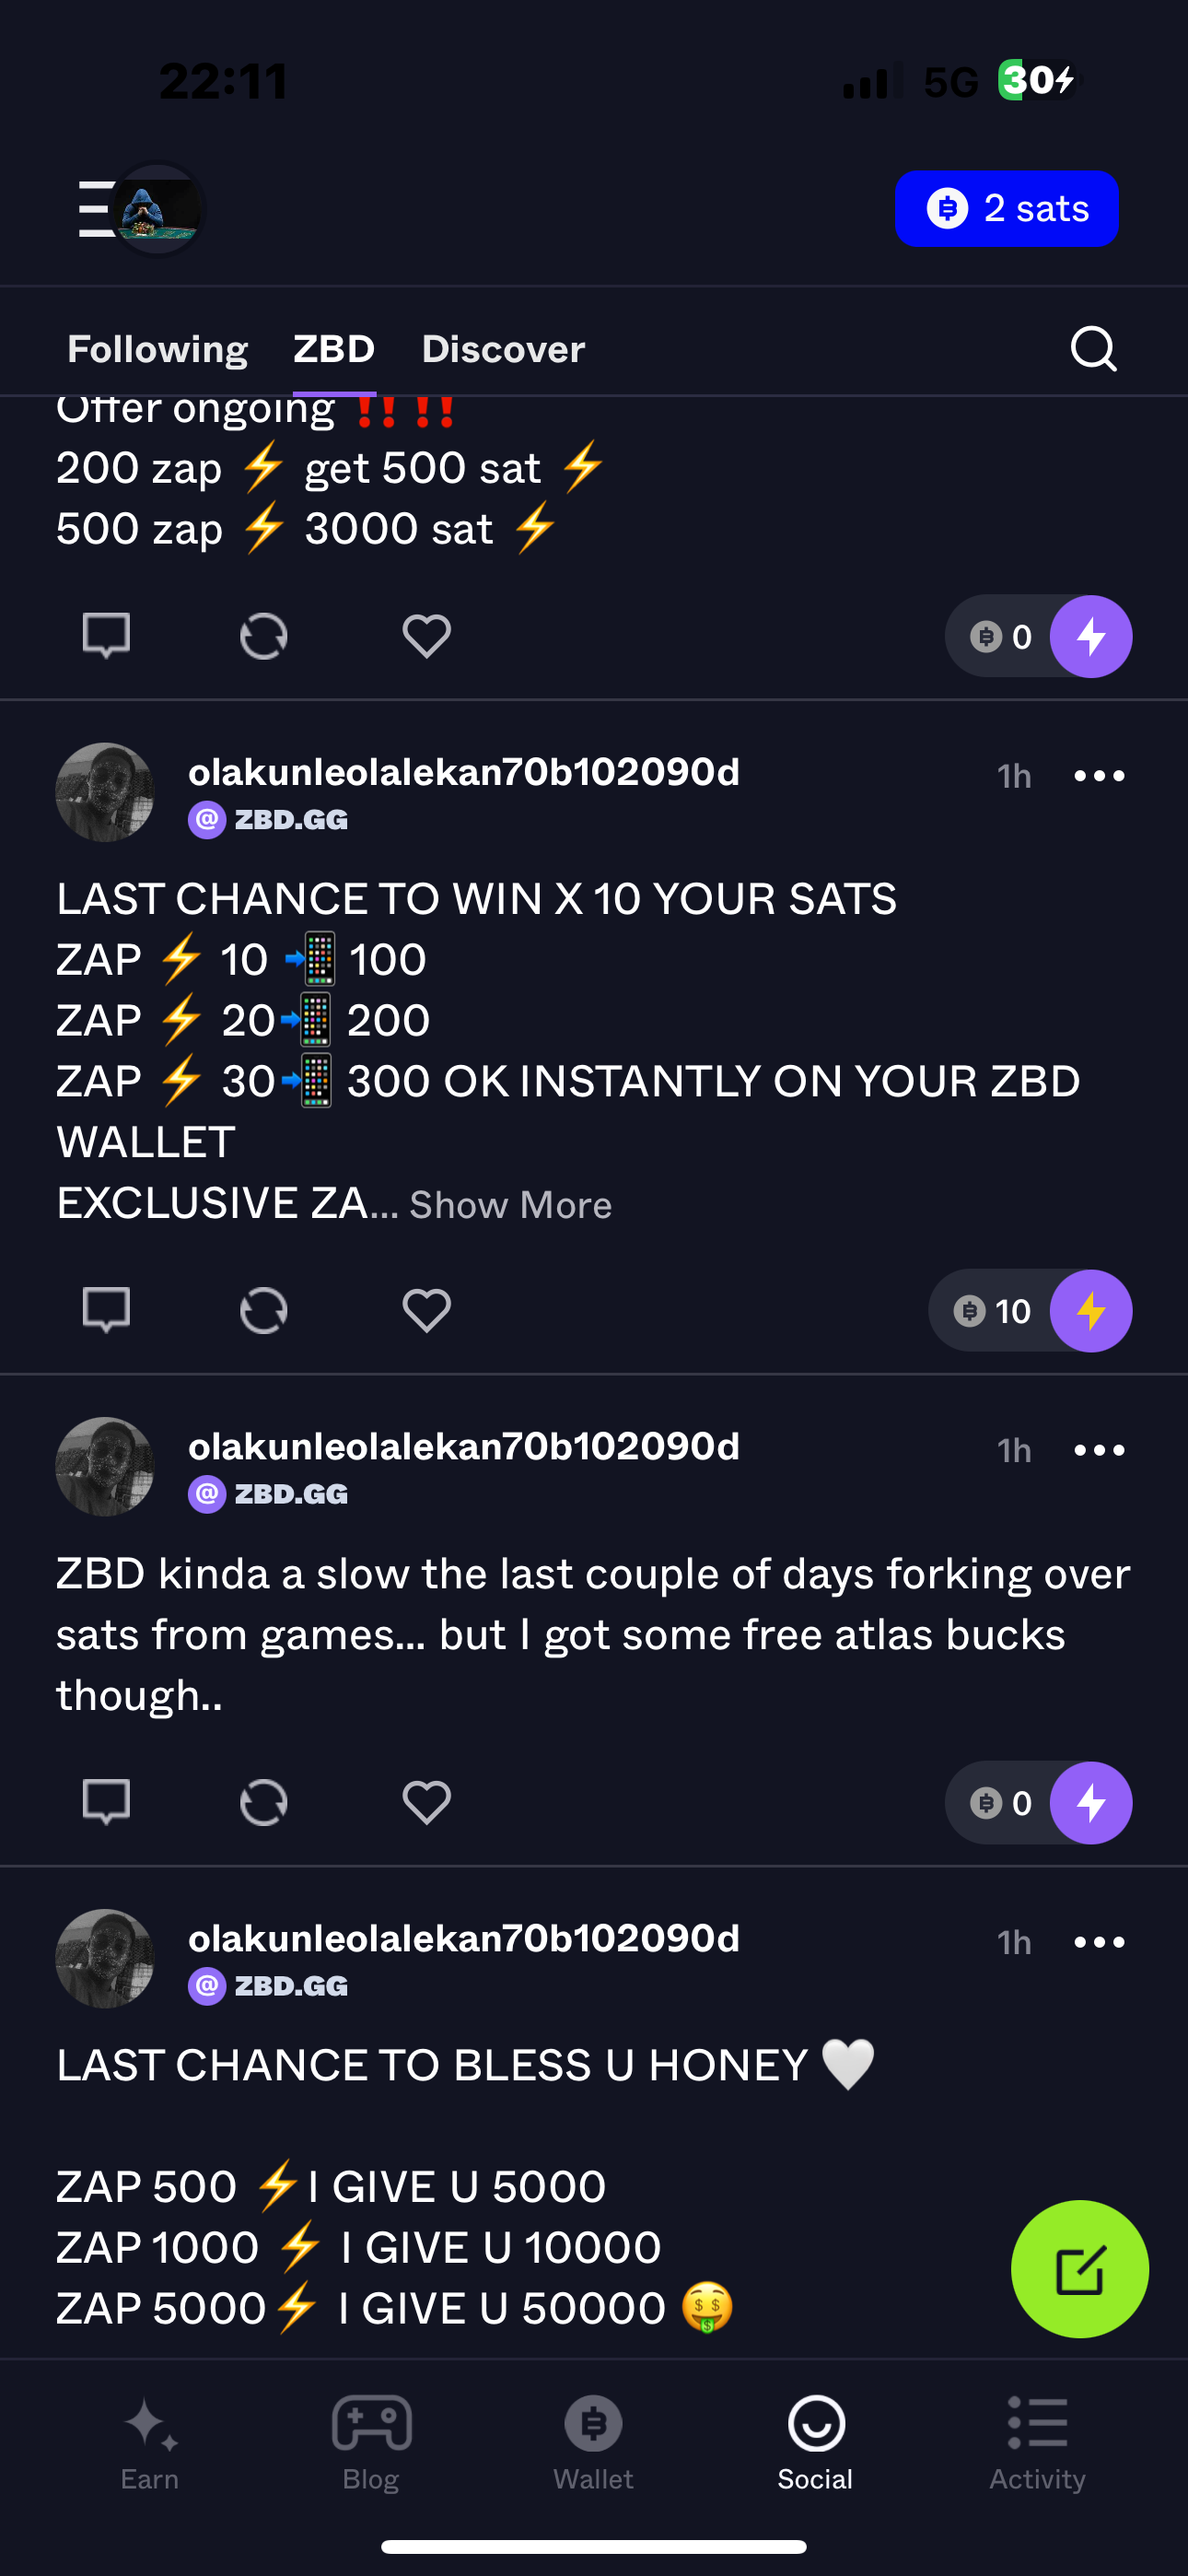
Task: Open options menu on 'LAST CHANCE TO WIN' post
Action: (x=1099, y=776)
